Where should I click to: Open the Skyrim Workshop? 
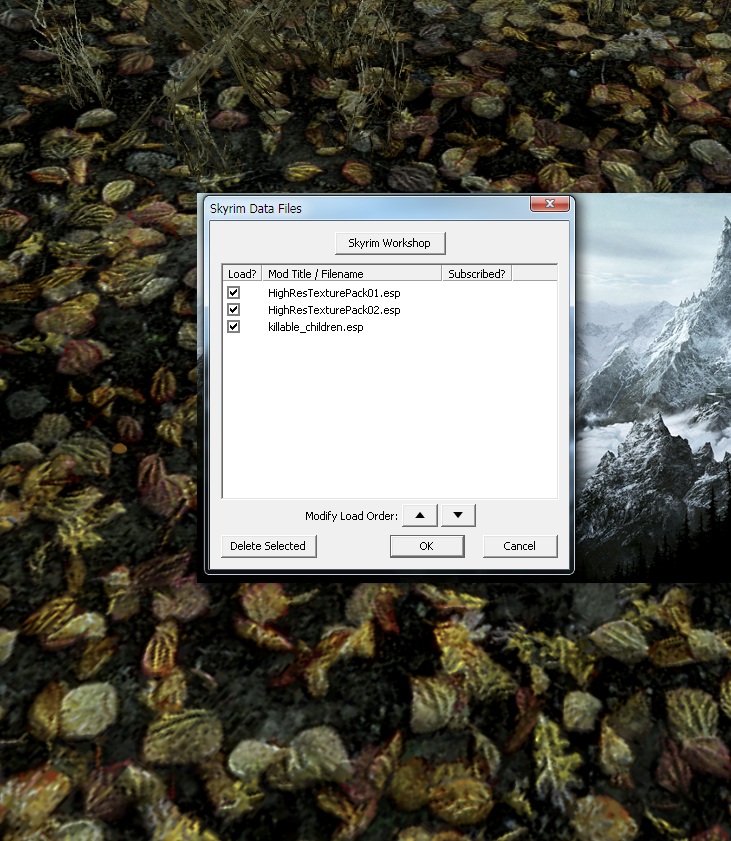tap(390, 244)
